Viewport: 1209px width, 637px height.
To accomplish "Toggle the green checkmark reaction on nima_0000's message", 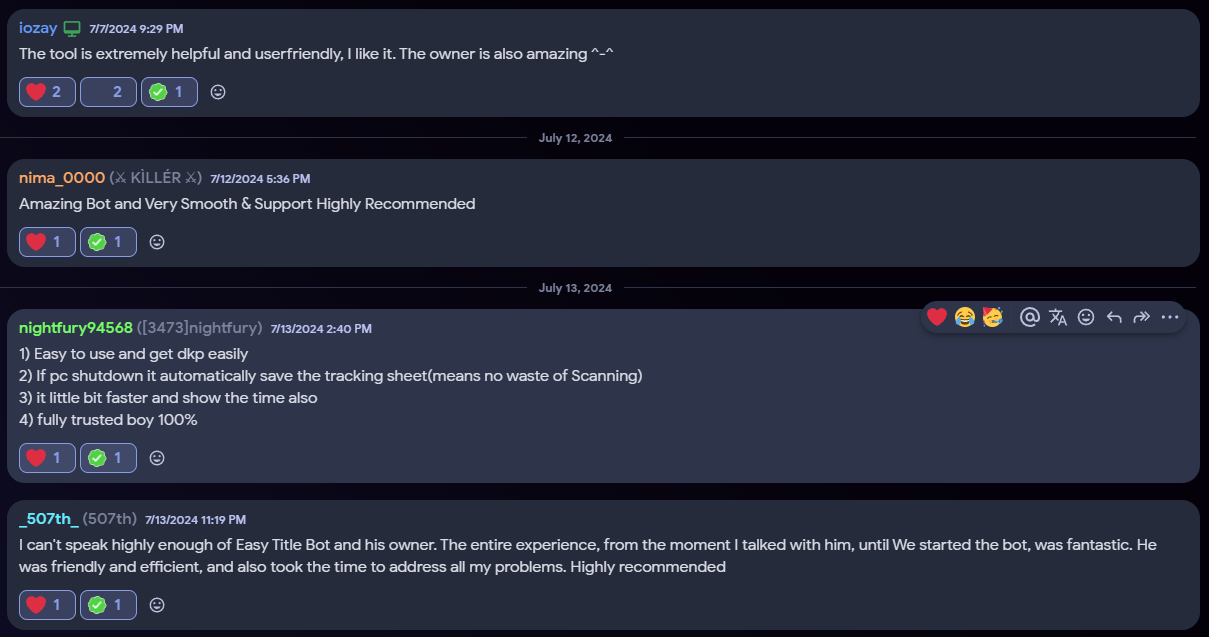I will coord(108,242).
